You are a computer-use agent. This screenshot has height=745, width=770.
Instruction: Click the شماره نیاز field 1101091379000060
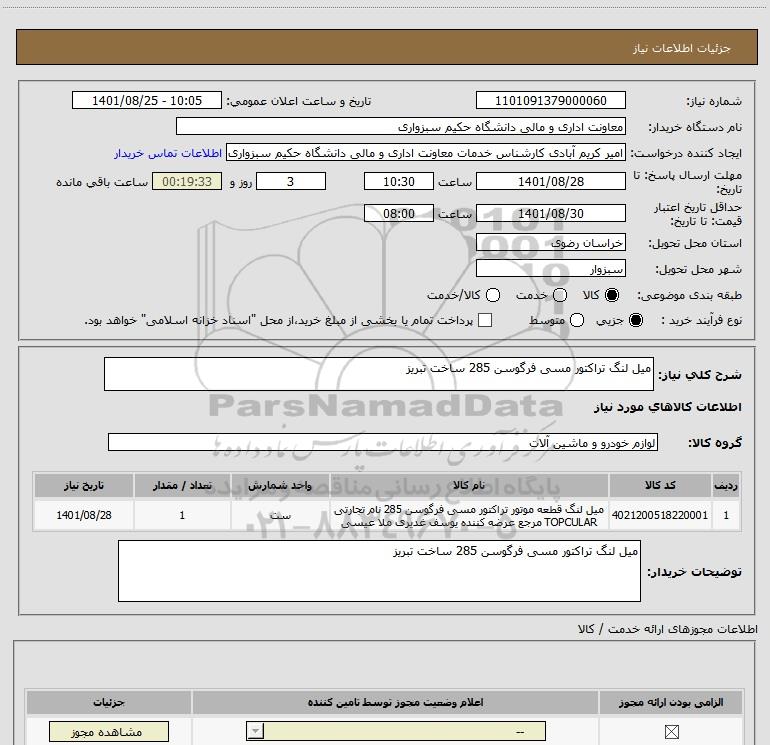pos(550,101)
